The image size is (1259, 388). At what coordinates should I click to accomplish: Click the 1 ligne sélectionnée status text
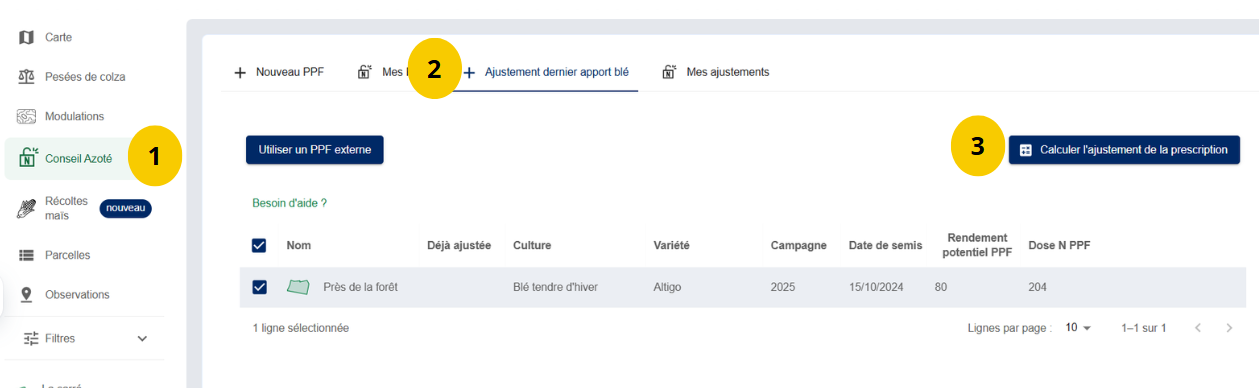(301, 328)
